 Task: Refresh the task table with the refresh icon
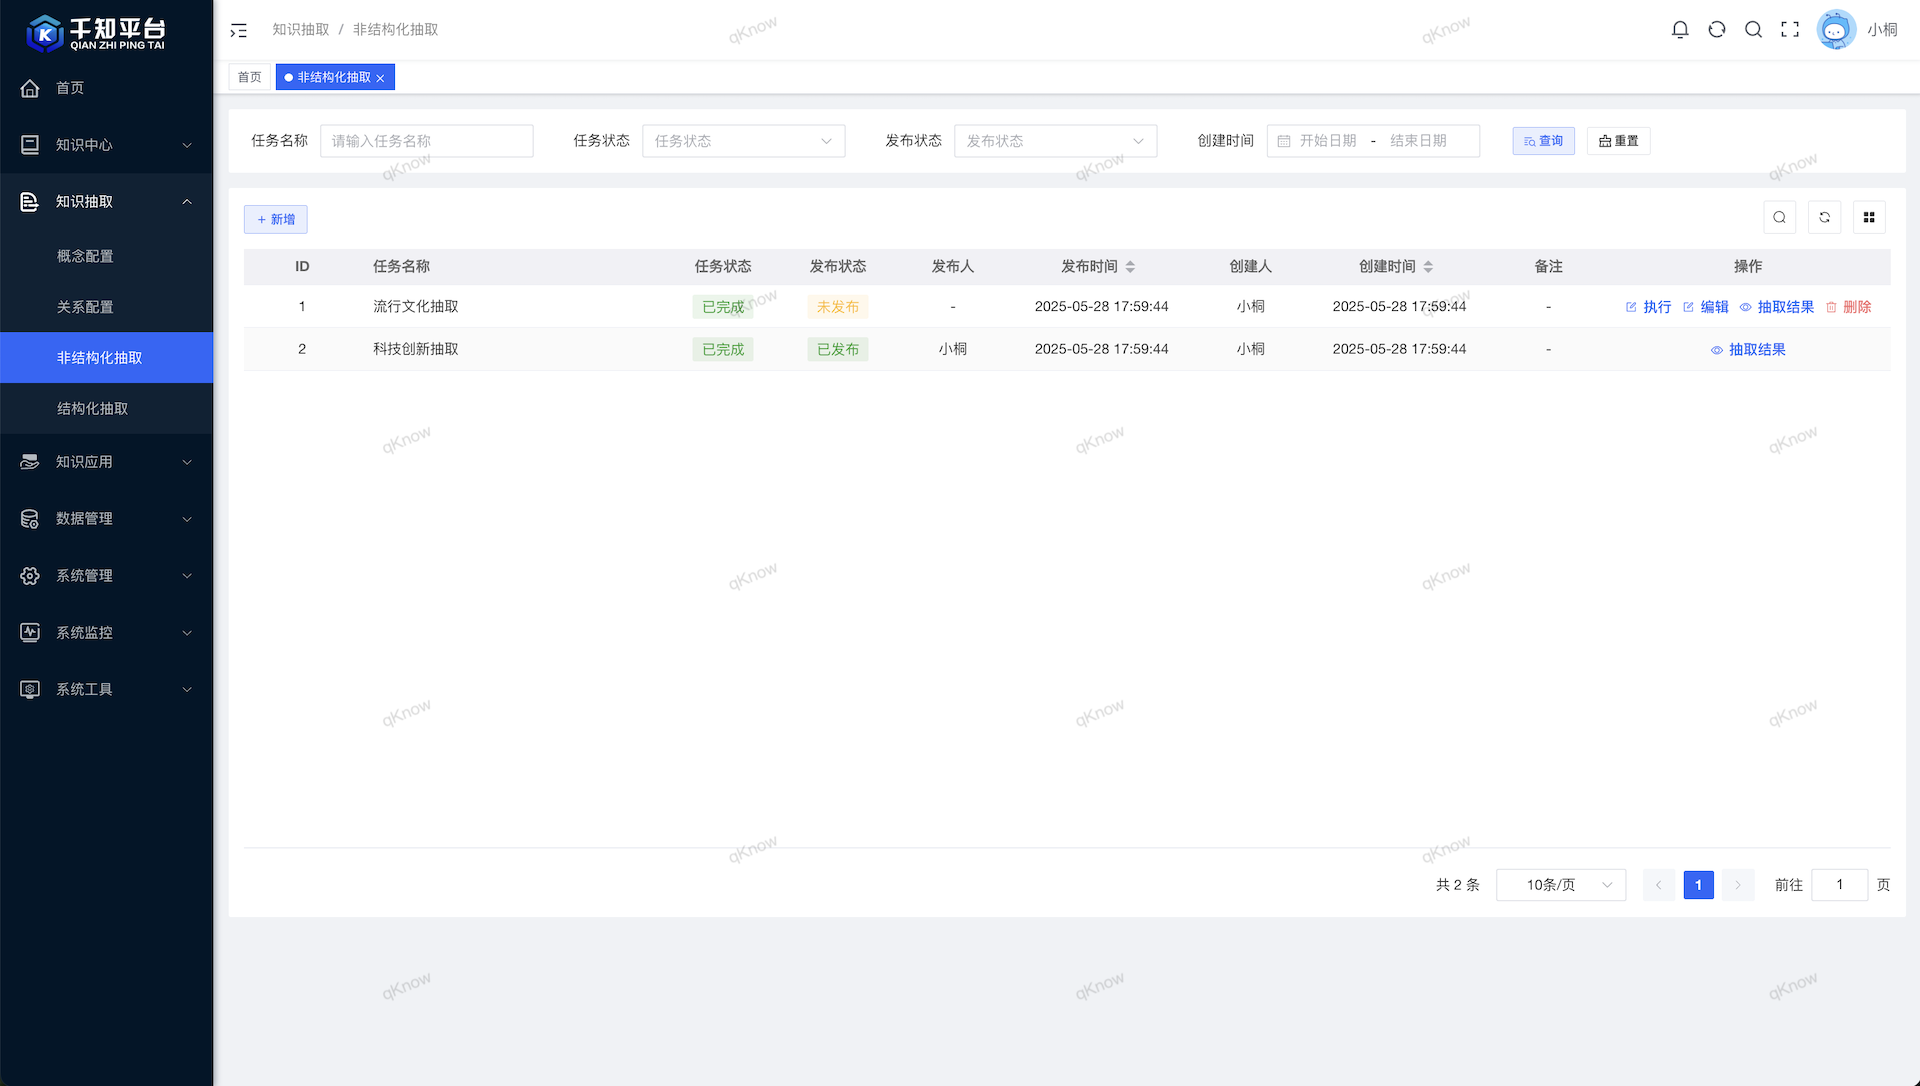tap(1824, 217)
